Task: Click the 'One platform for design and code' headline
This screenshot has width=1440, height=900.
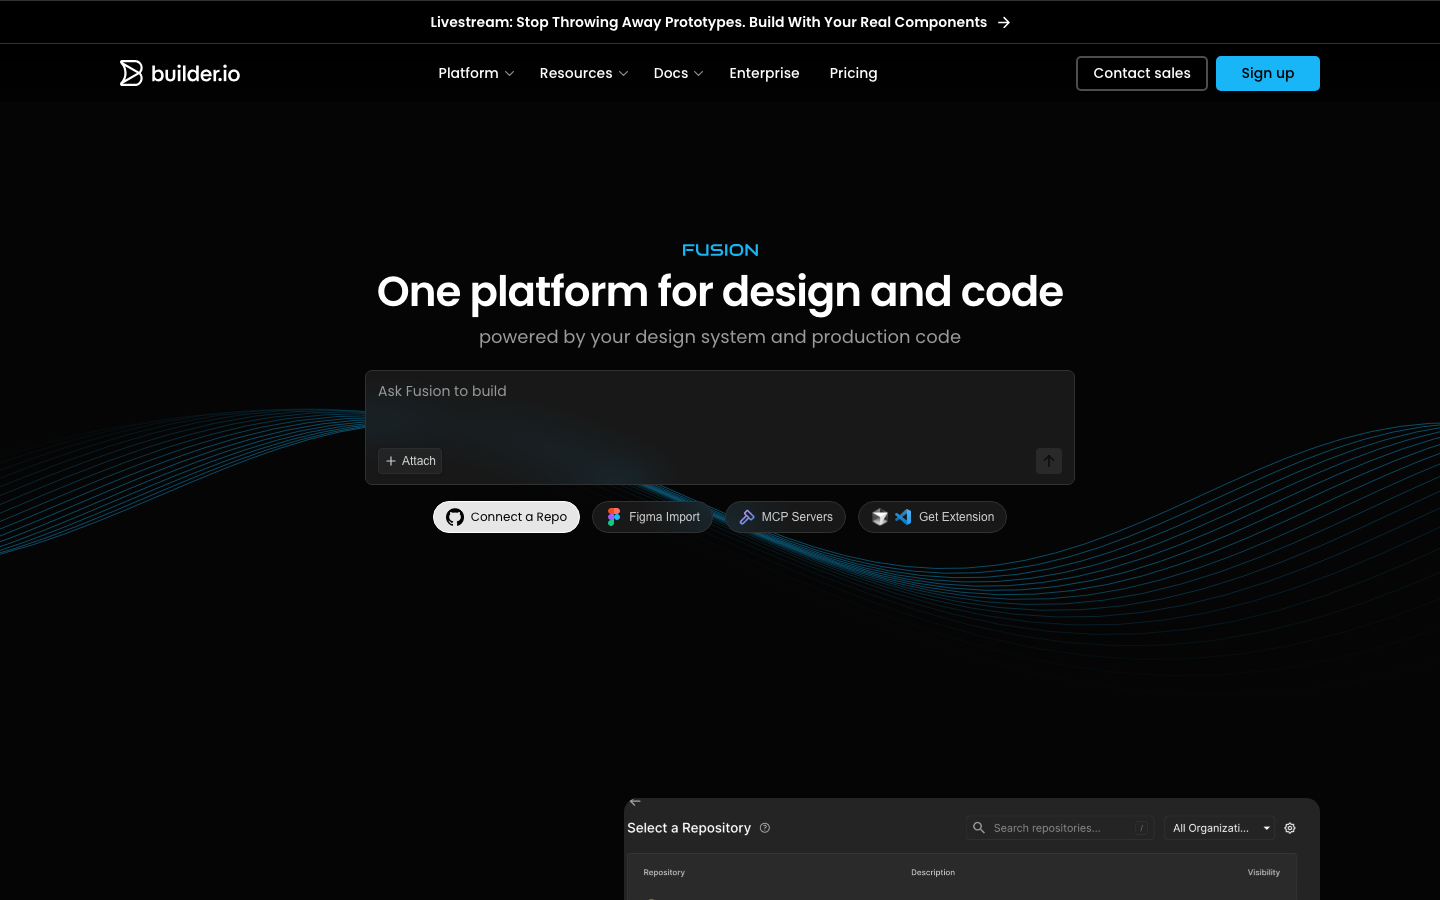Action: tap(720, 292)
